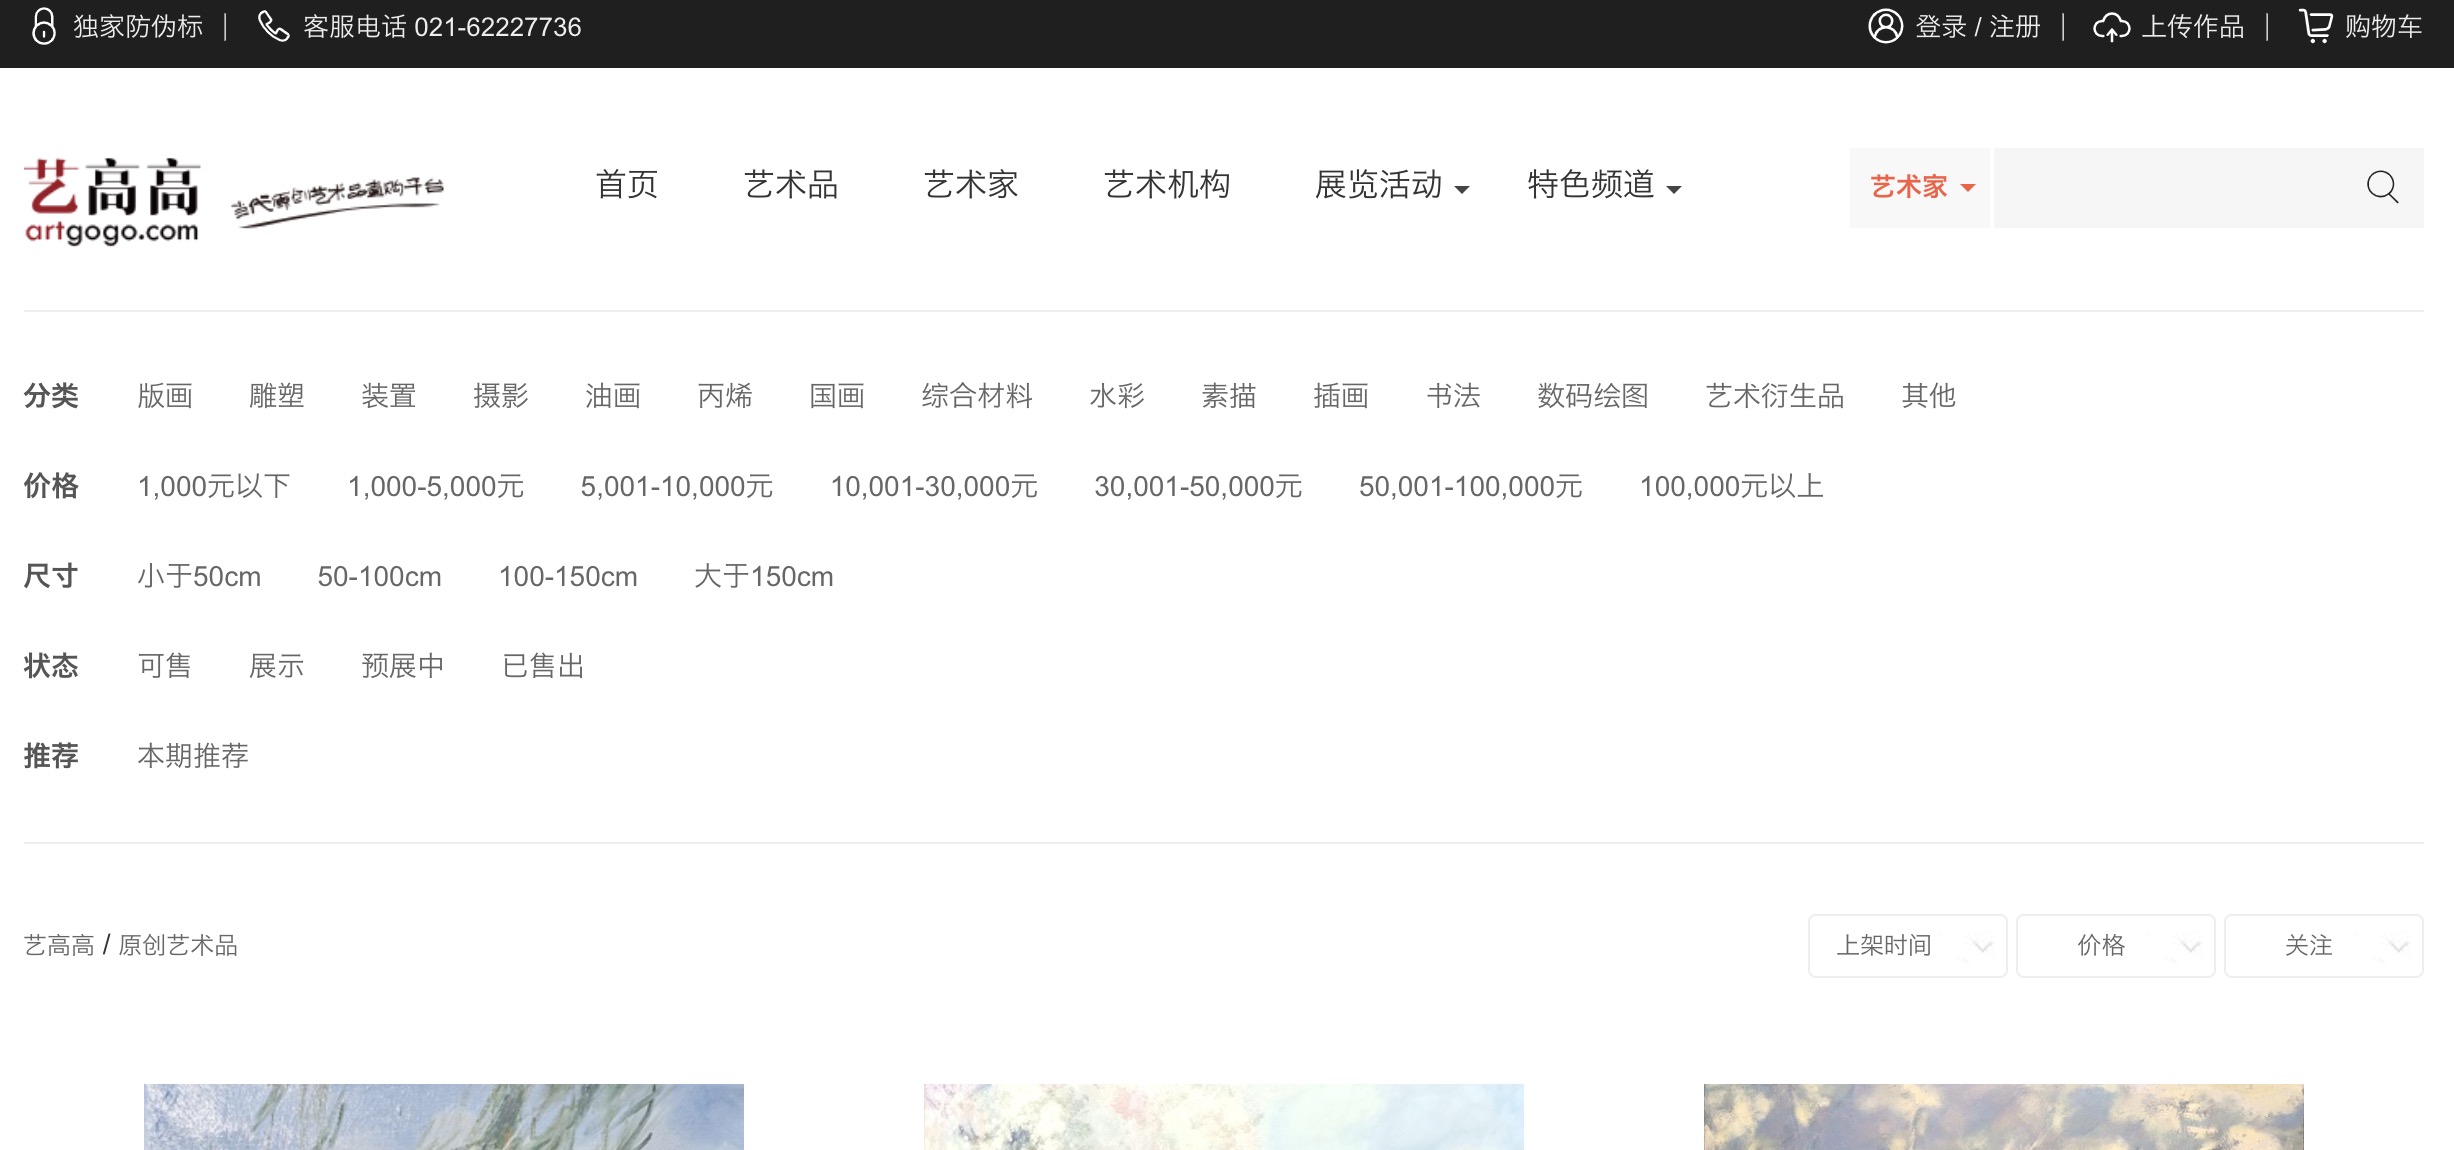Open the 艺术家 search type dropdown

(x=1921, y=187)
